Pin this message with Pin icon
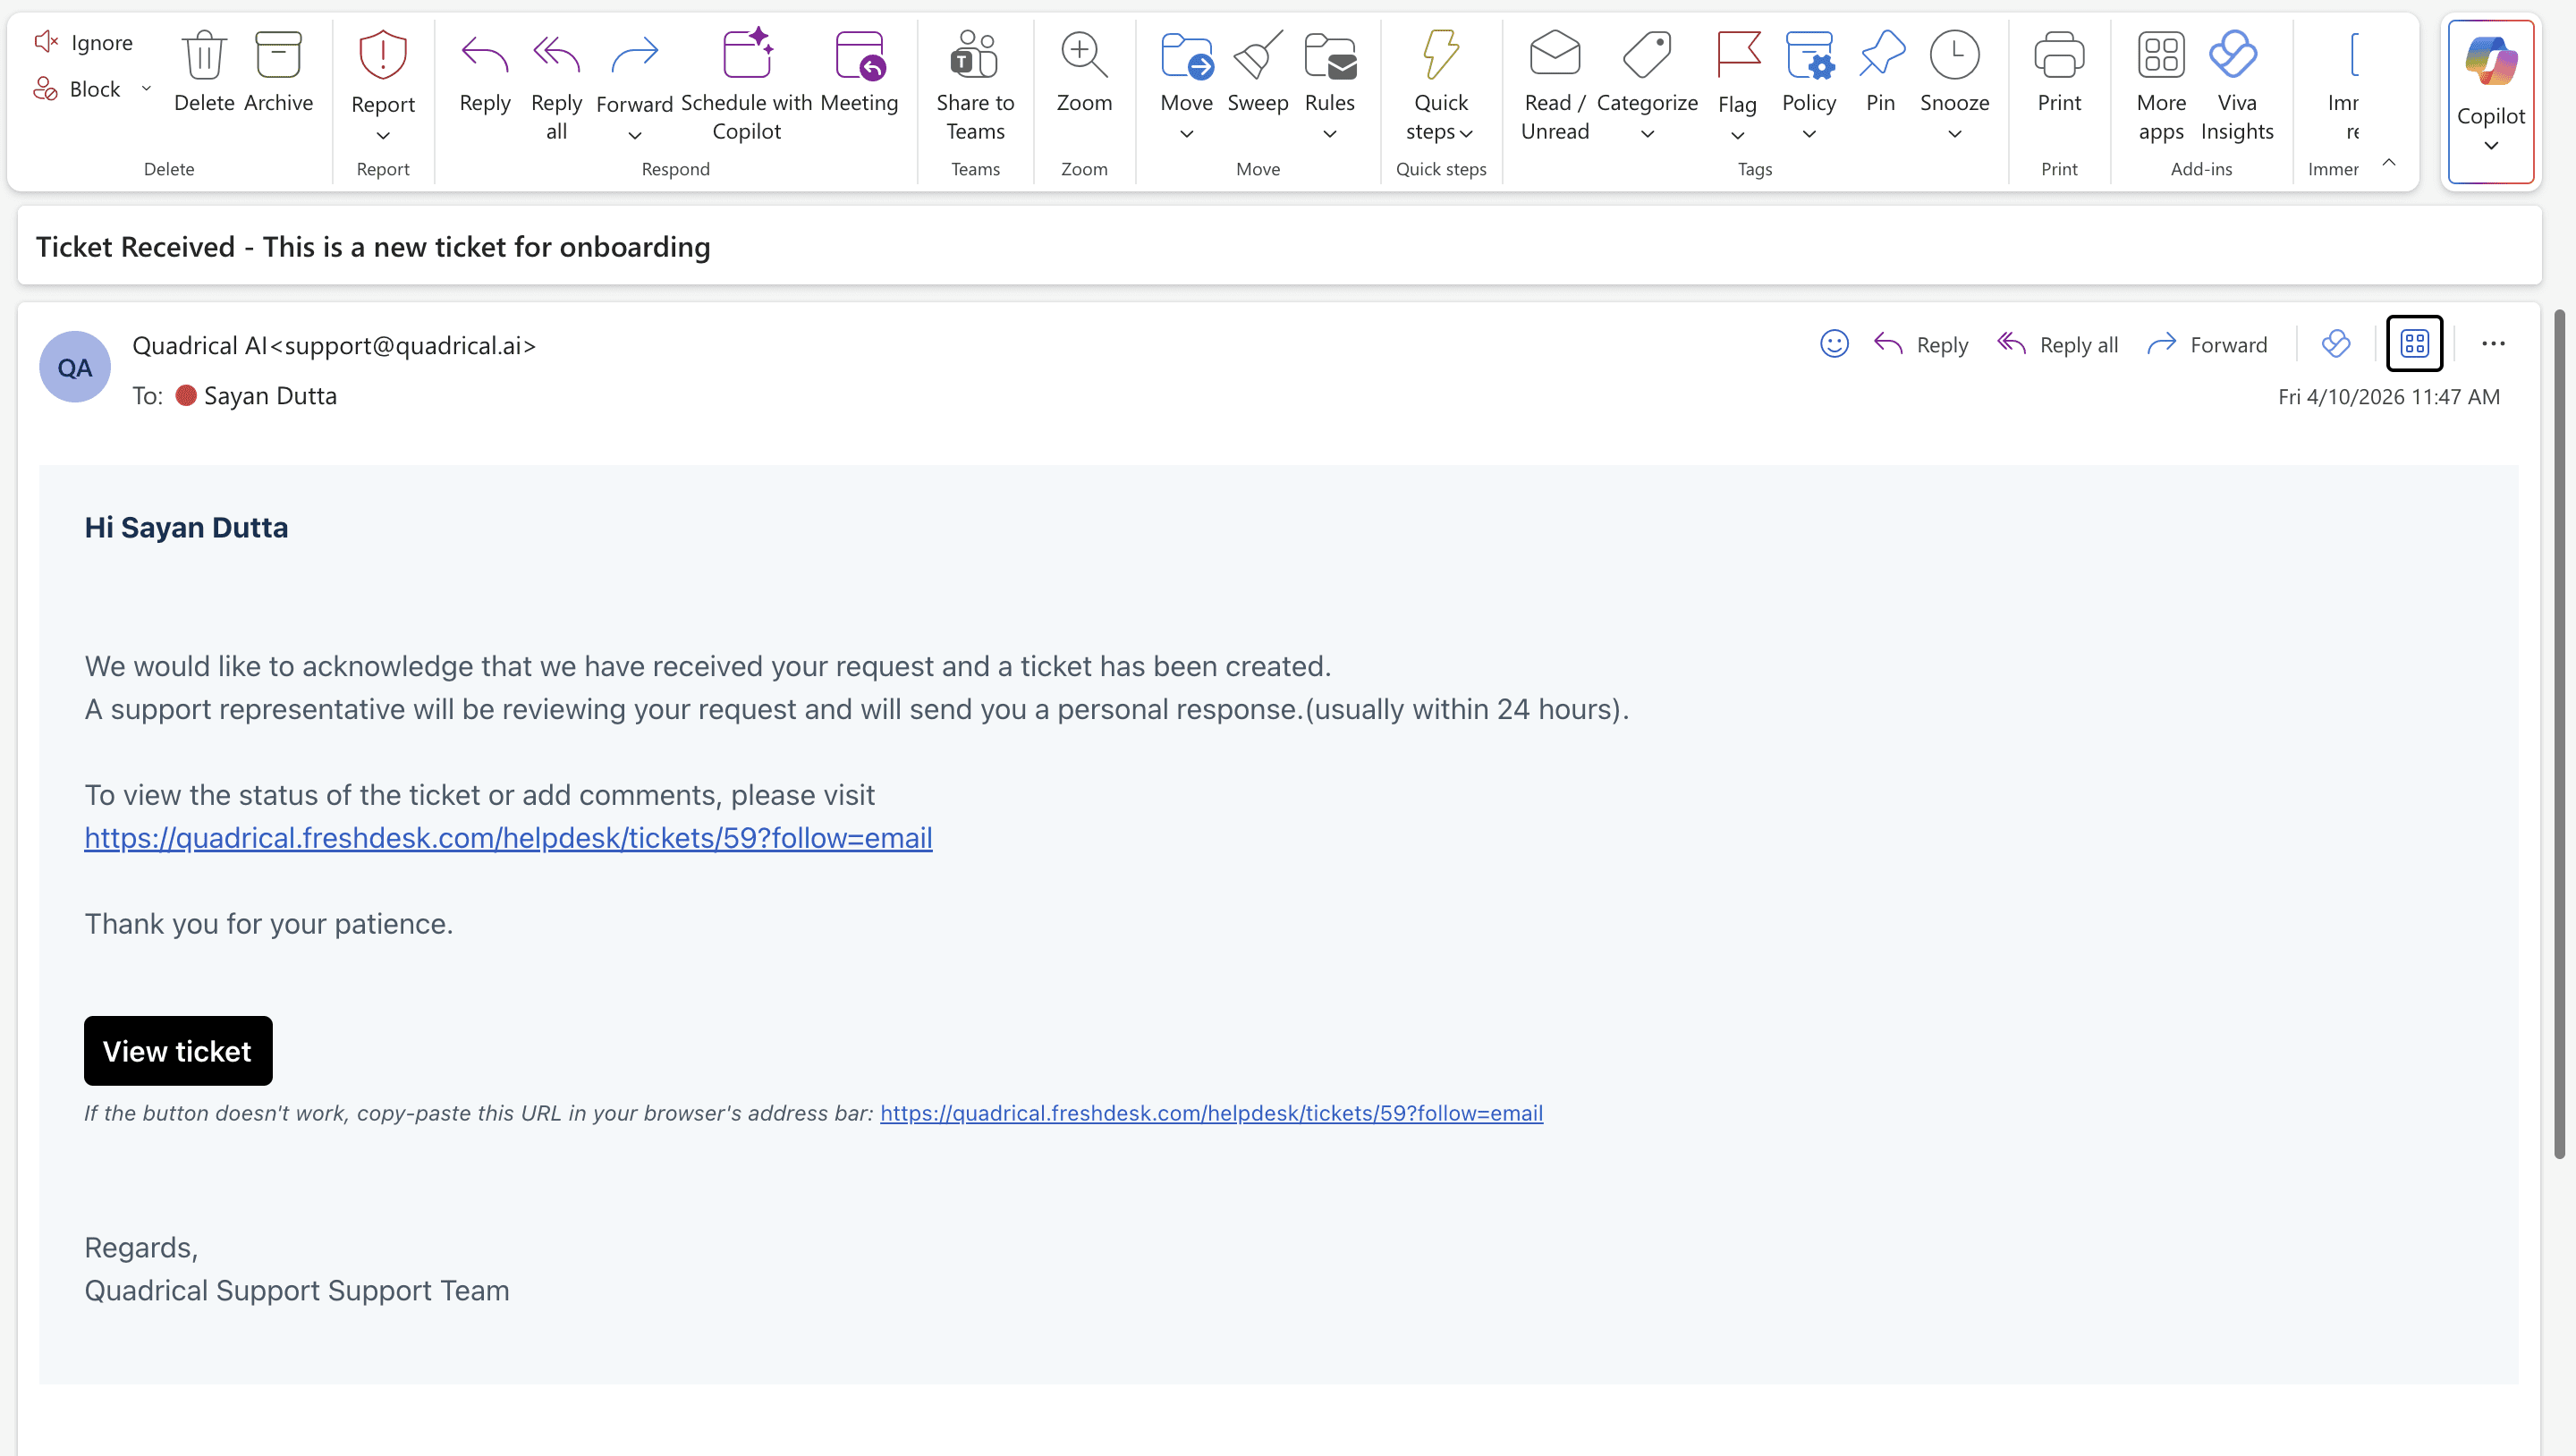The width and height of the screenshot is (2576, 1456). (1880, 55)
